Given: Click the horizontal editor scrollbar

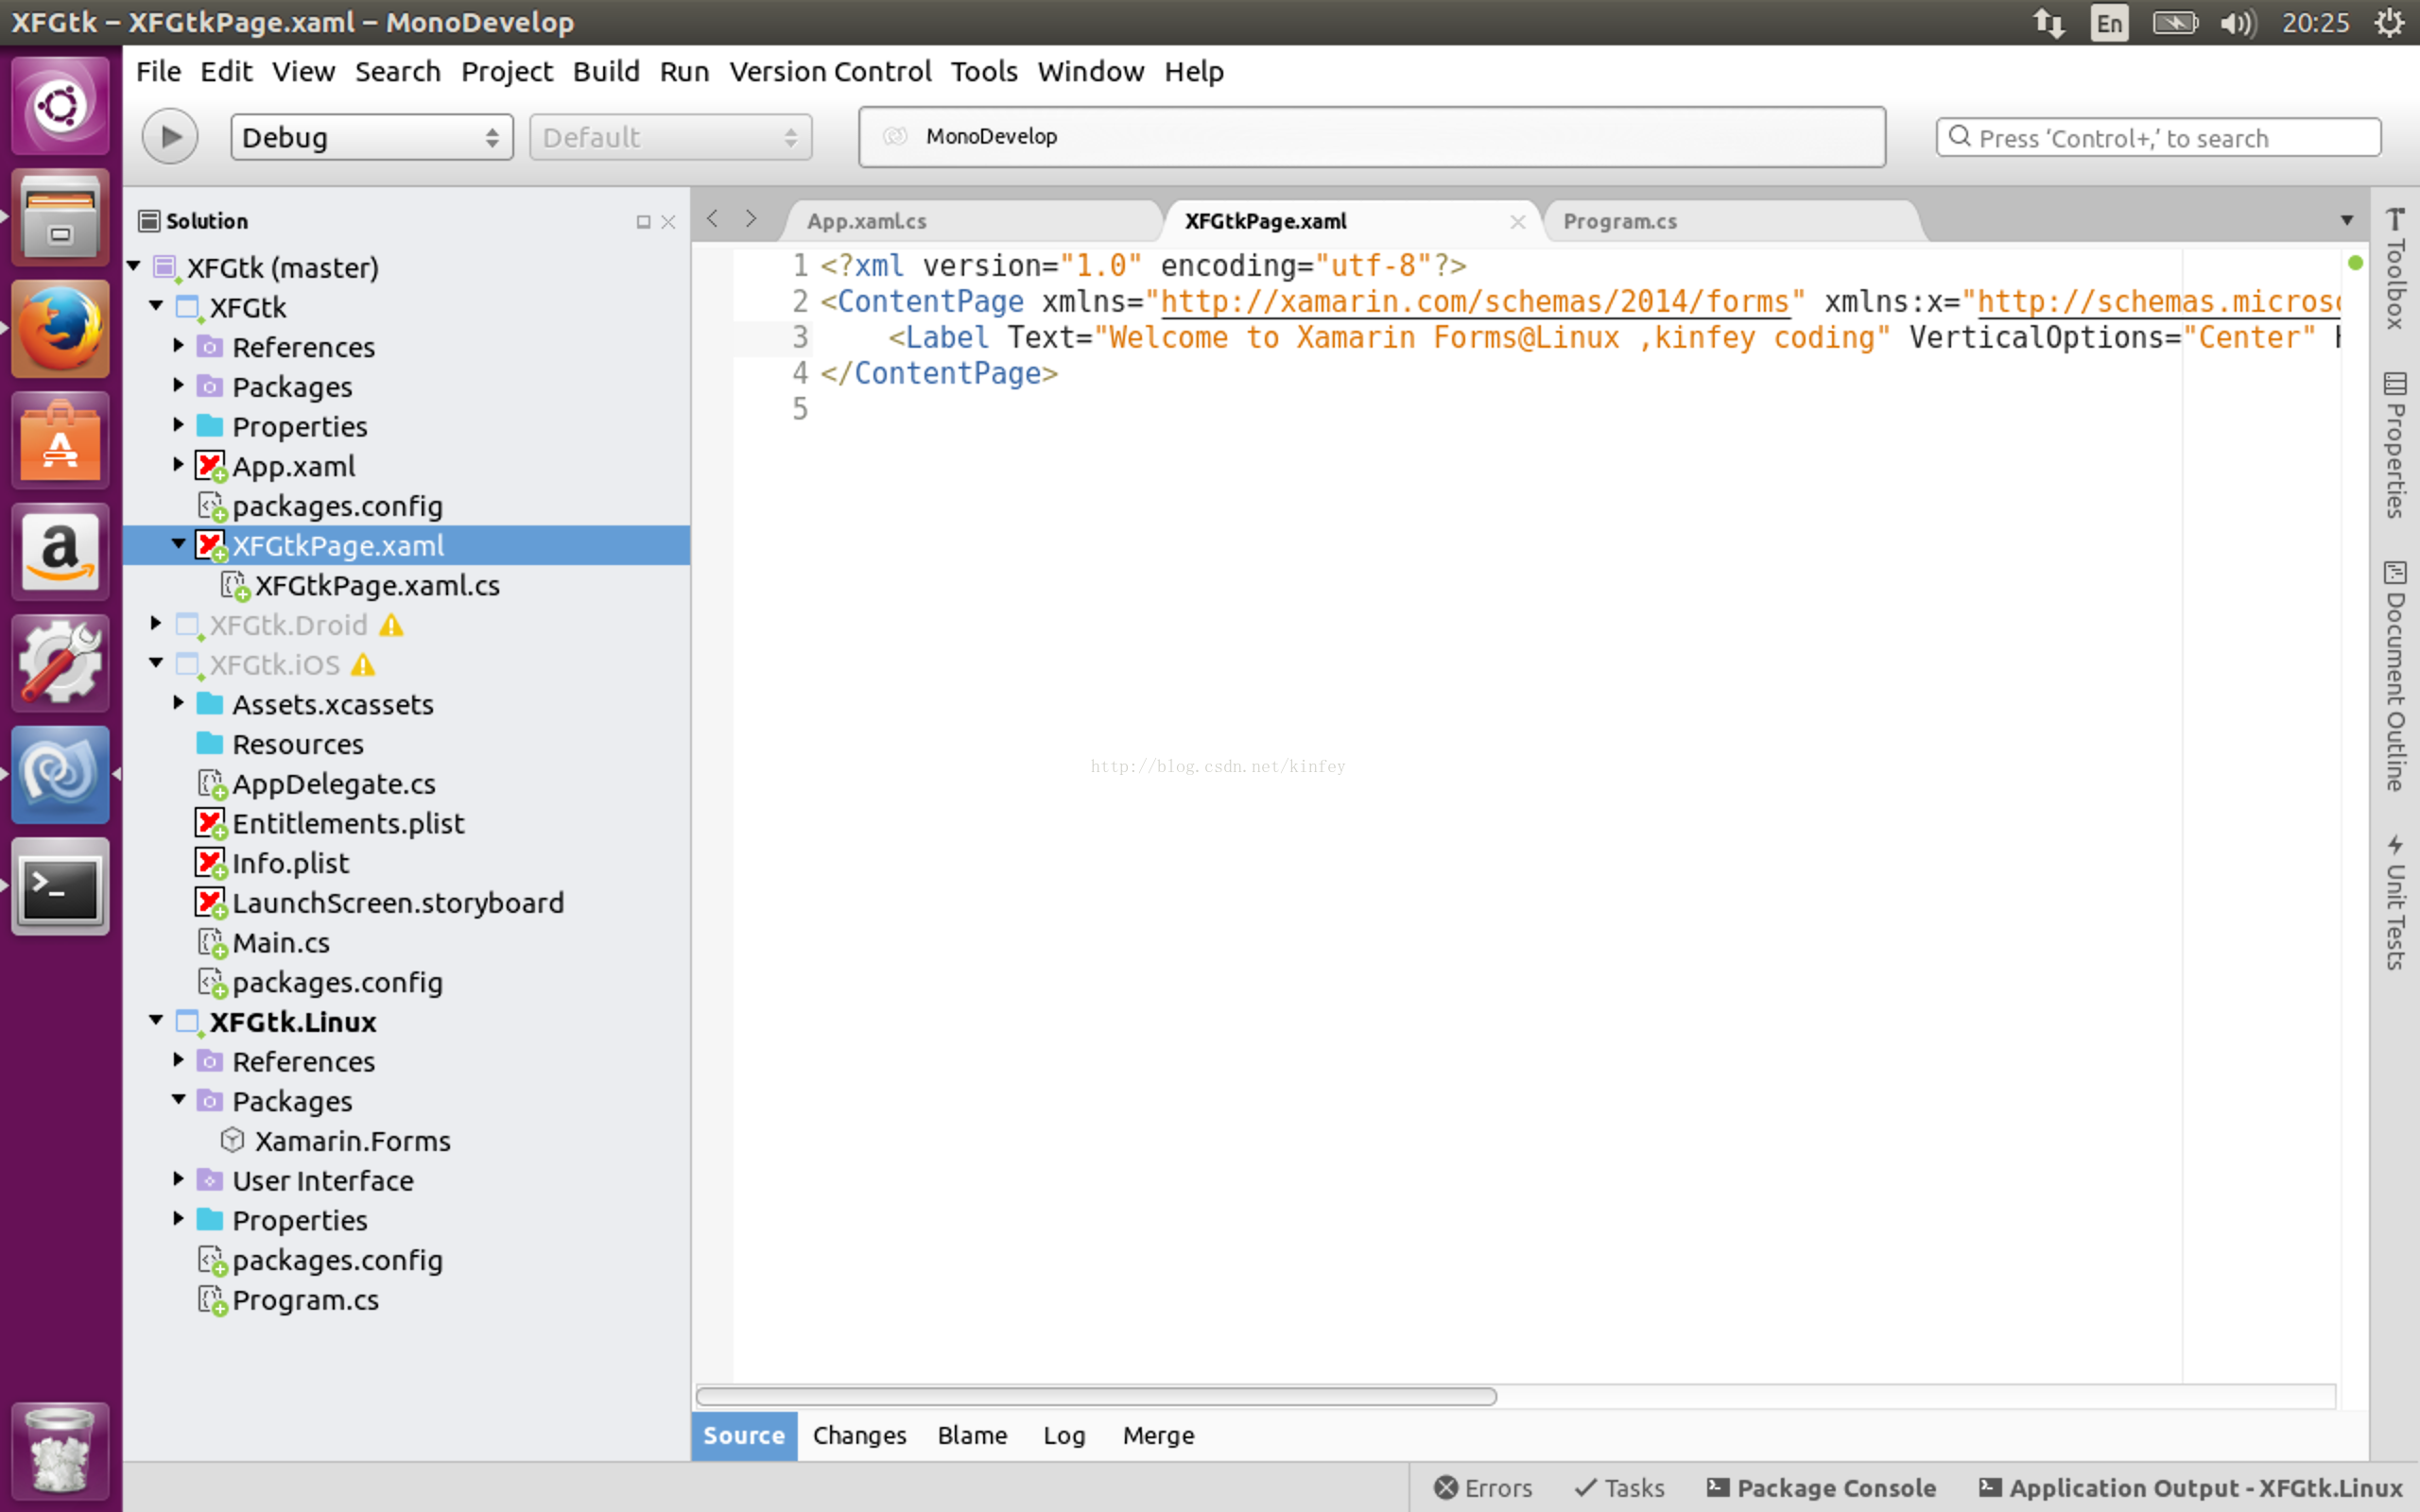Looking at the screenshot, I should 1096,1396.
